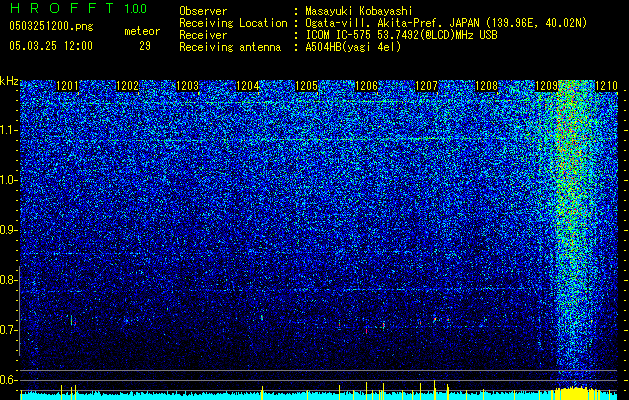Click the 1209 time marker
The image size is (629, 400).
[x=546, y=86]
